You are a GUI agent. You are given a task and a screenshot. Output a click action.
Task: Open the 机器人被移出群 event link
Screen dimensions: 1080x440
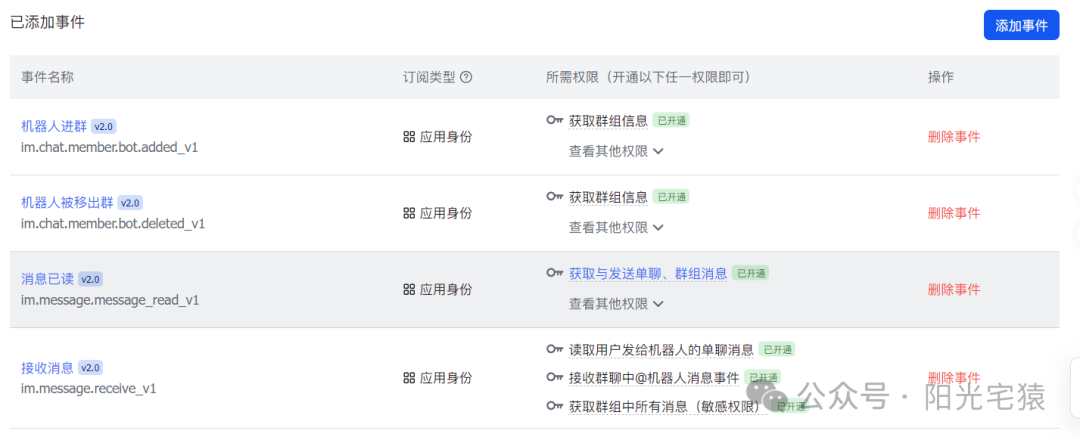click(68, 202)
